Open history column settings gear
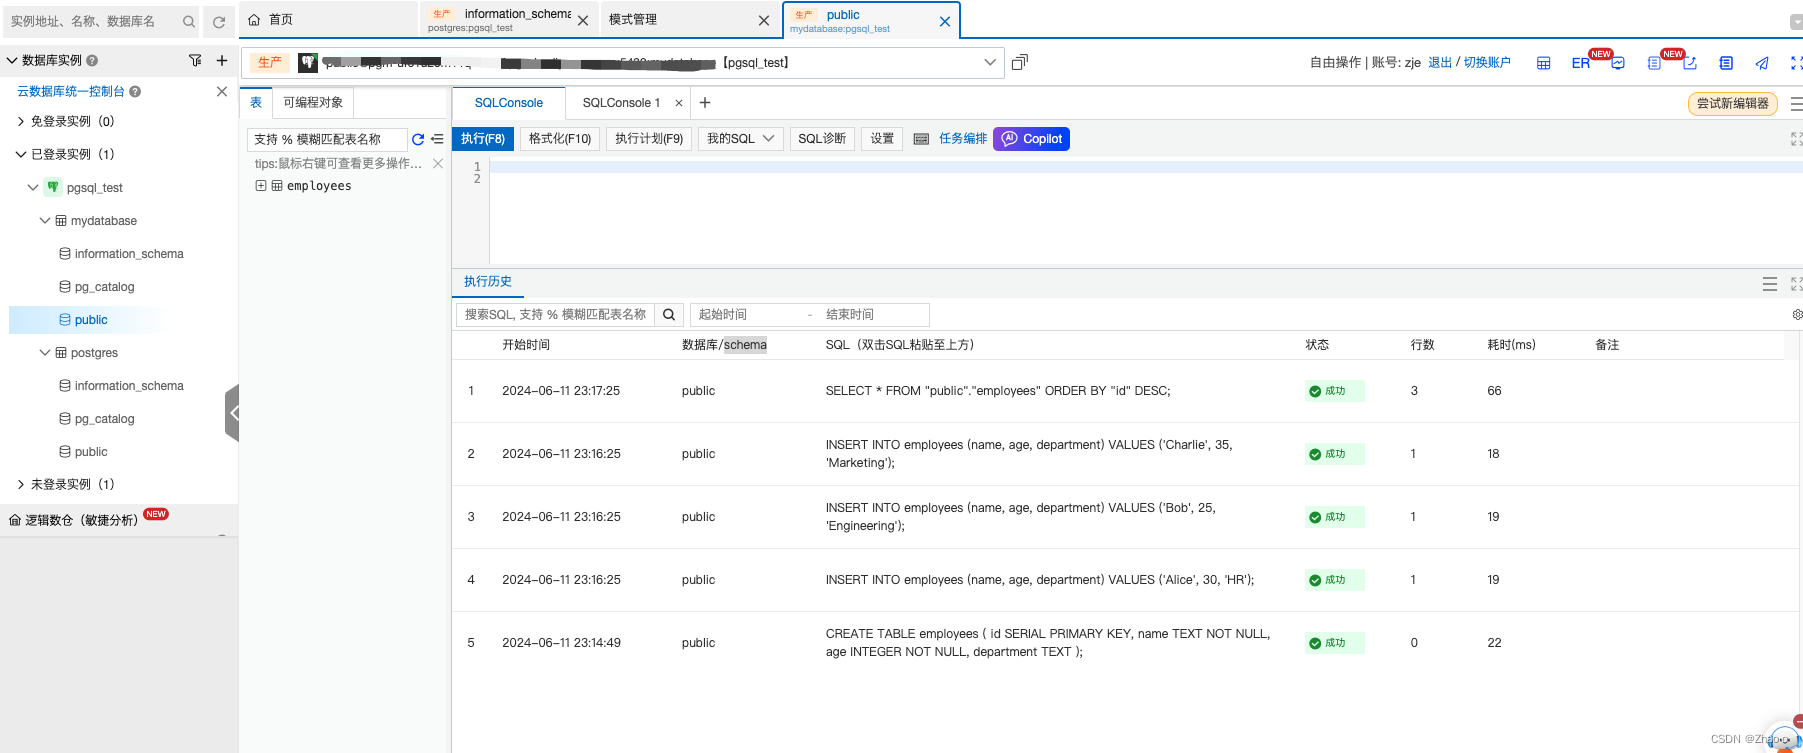Viewport: 1803px width, 753px height. coord(1797,315)
